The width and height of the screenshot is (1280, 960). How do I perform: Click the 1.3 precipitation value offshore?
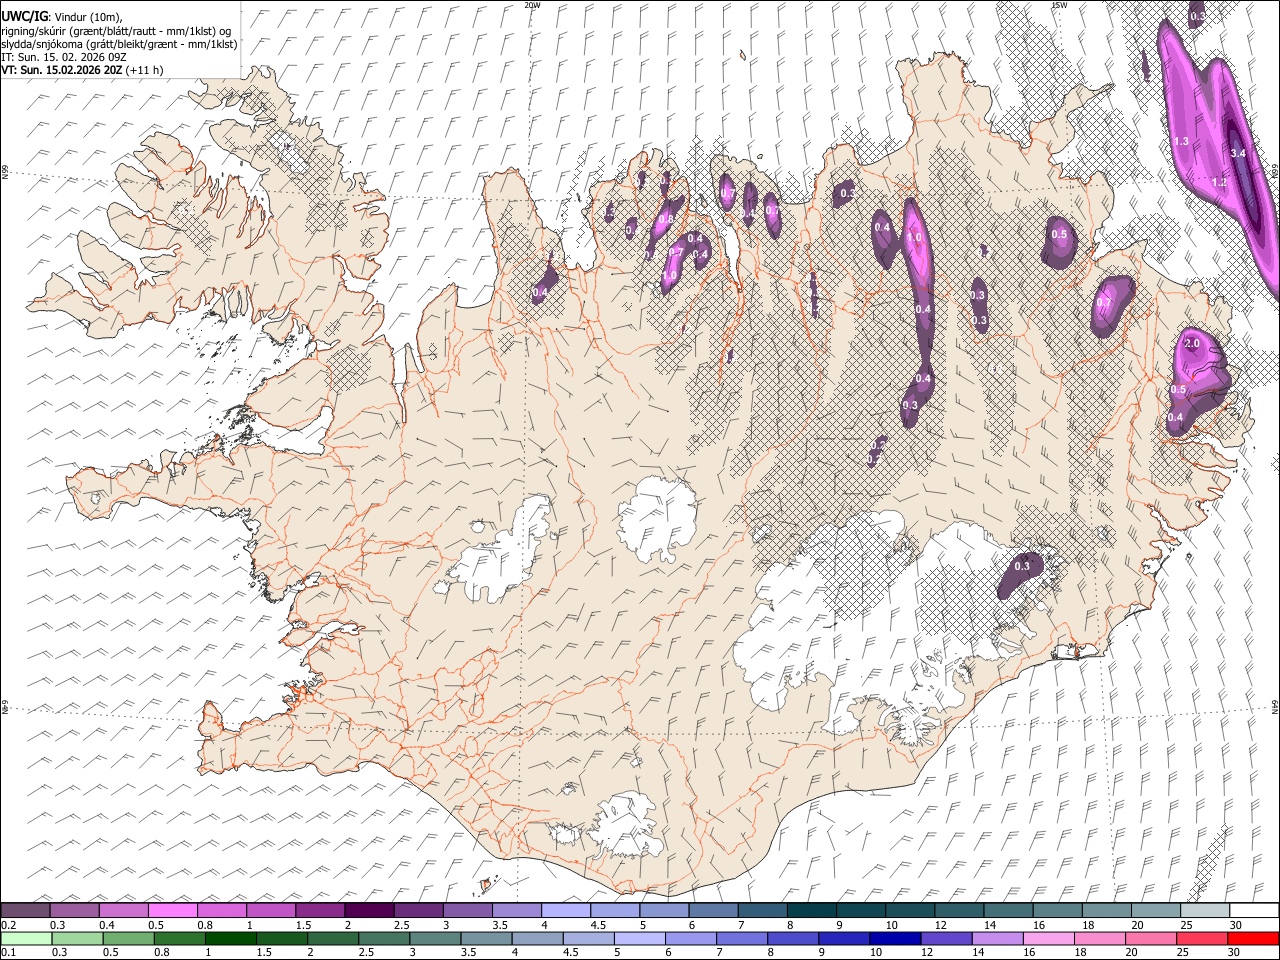[1180, 141]
